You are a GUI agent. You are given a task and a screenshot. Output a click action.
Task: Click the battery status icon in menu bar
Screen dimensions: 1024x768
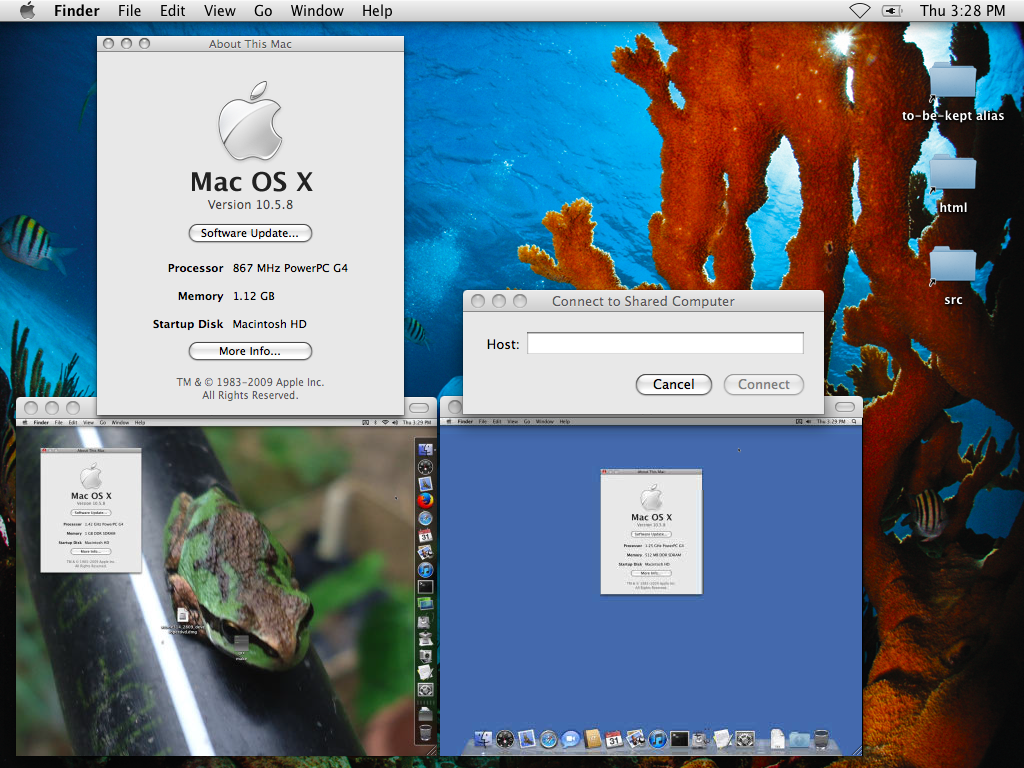coord(892,10)
